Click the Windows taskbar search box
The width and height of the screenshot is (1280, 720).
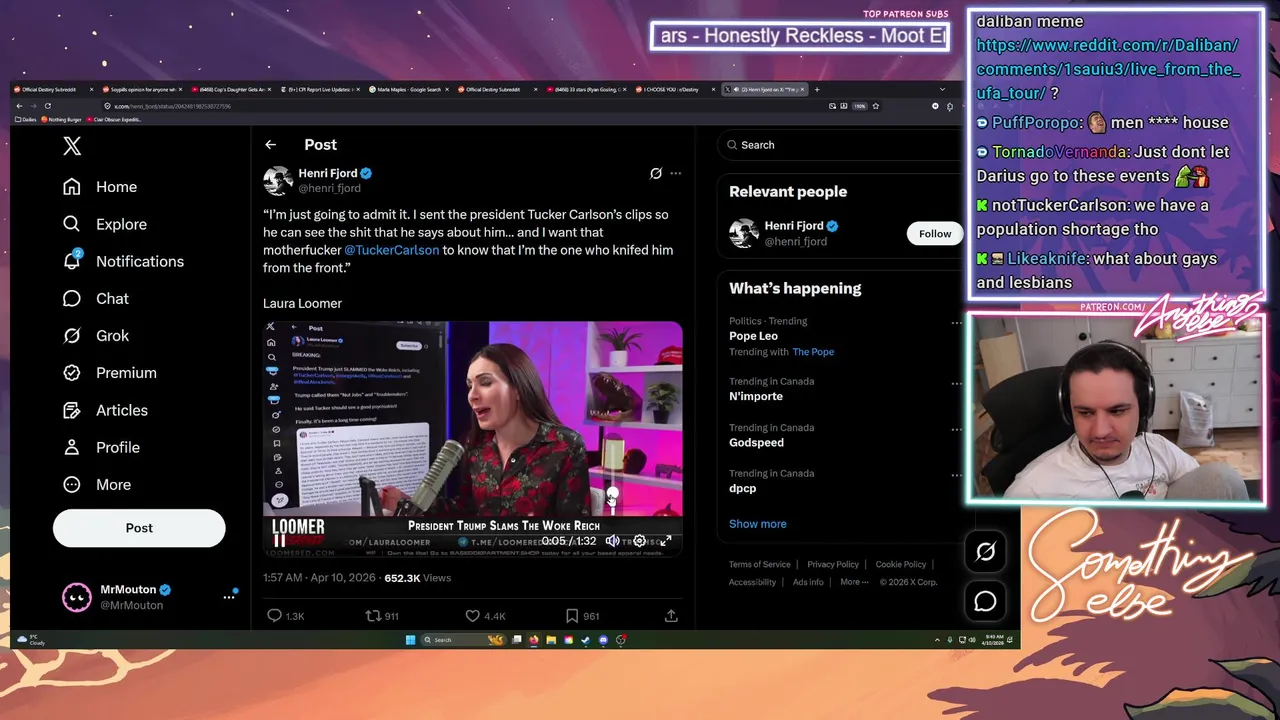point(464,640)
